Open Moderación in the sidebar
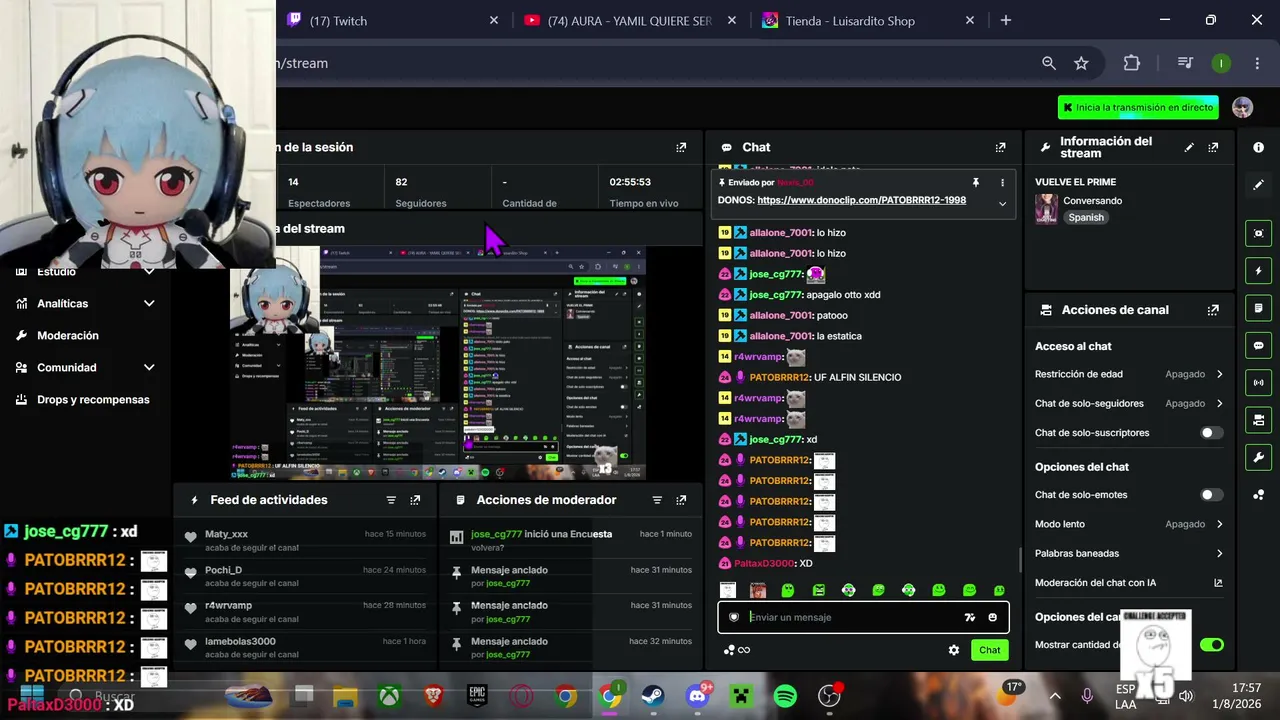The height and width of the screenshot is (720, 1280). 68,336
